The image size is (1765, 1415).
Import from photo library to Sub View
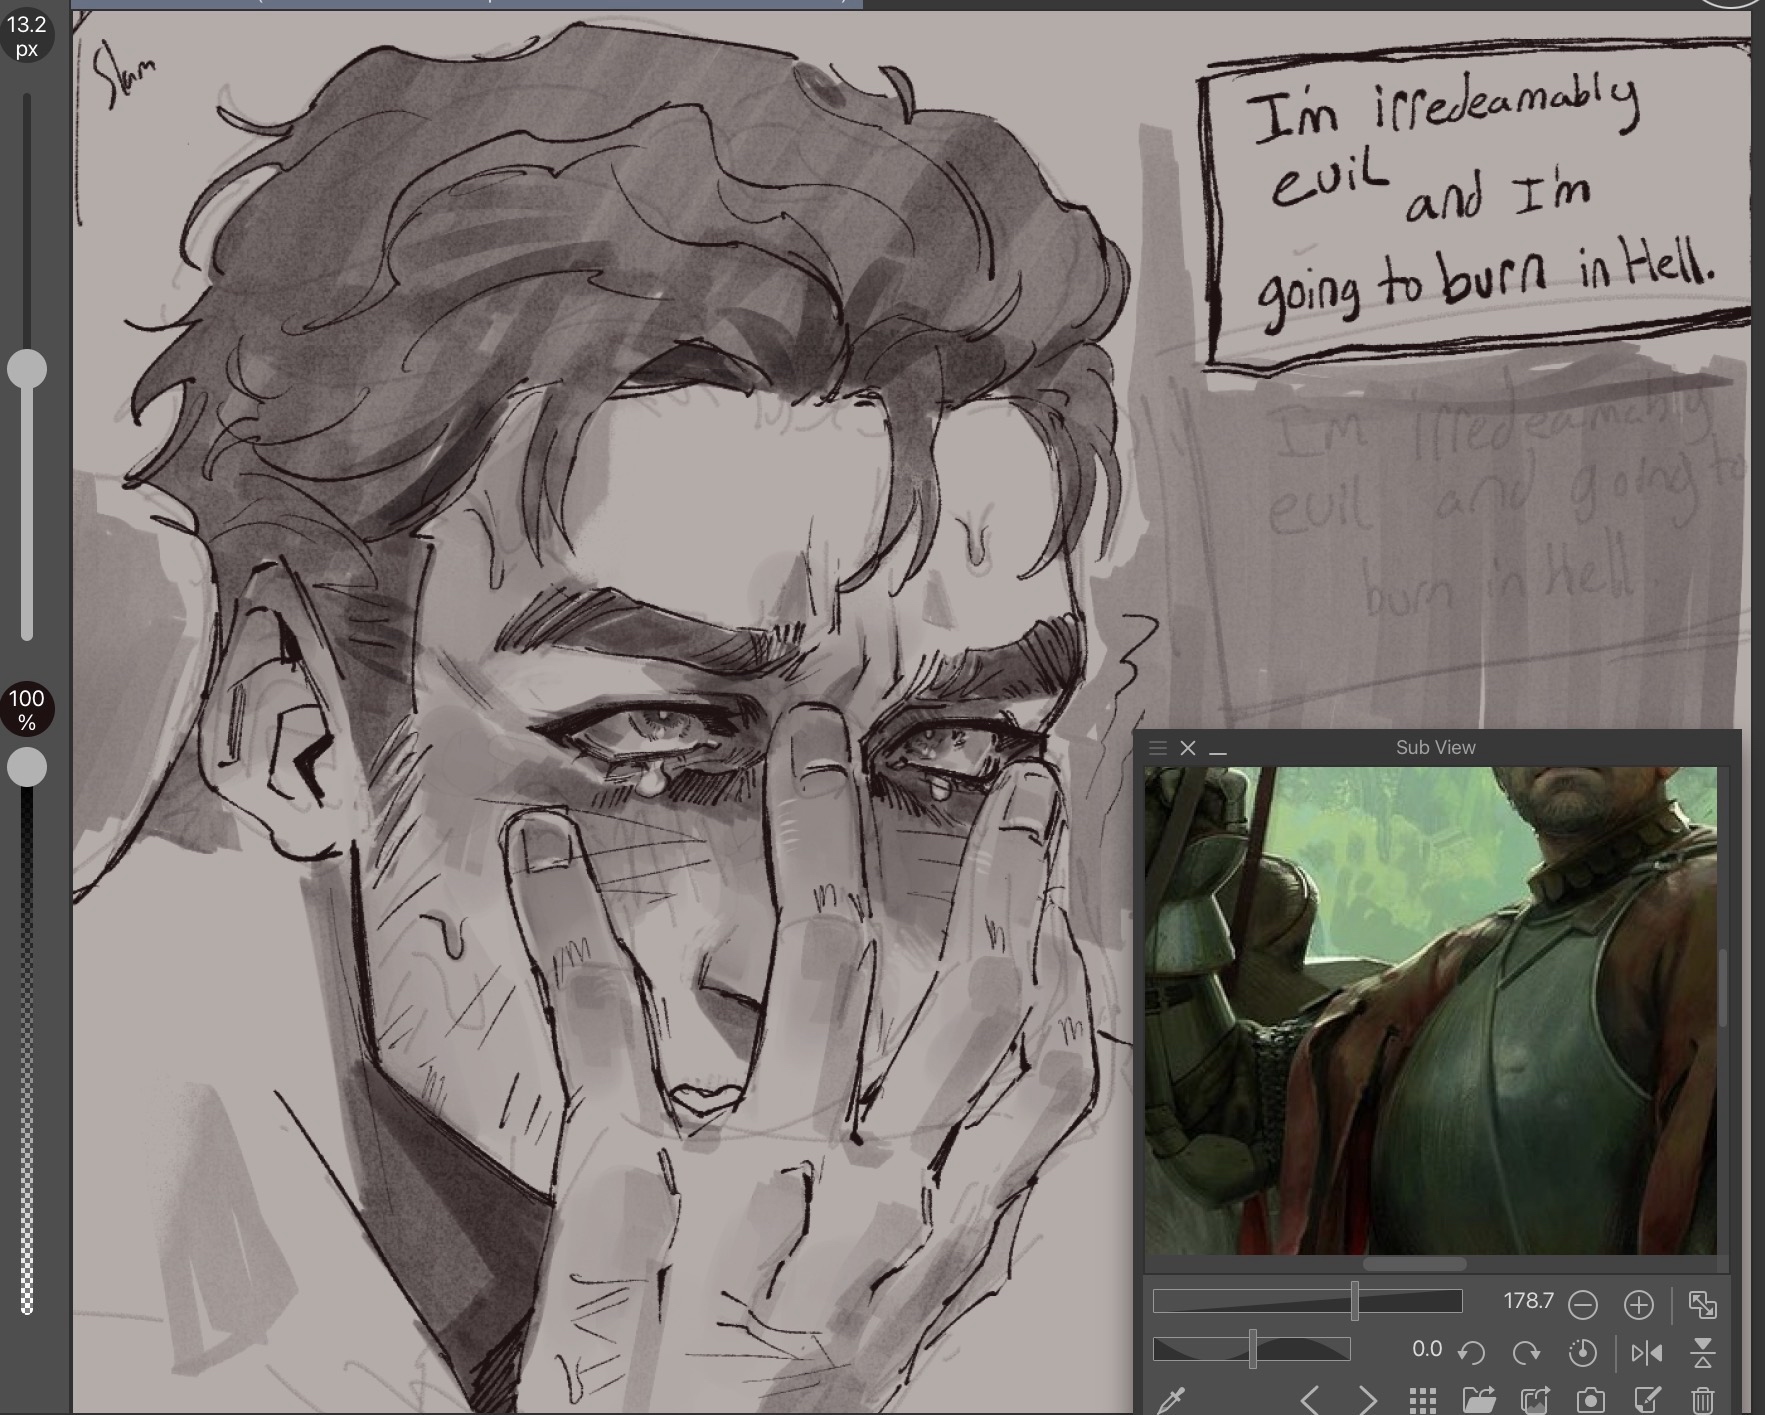coord(1534,1400)
